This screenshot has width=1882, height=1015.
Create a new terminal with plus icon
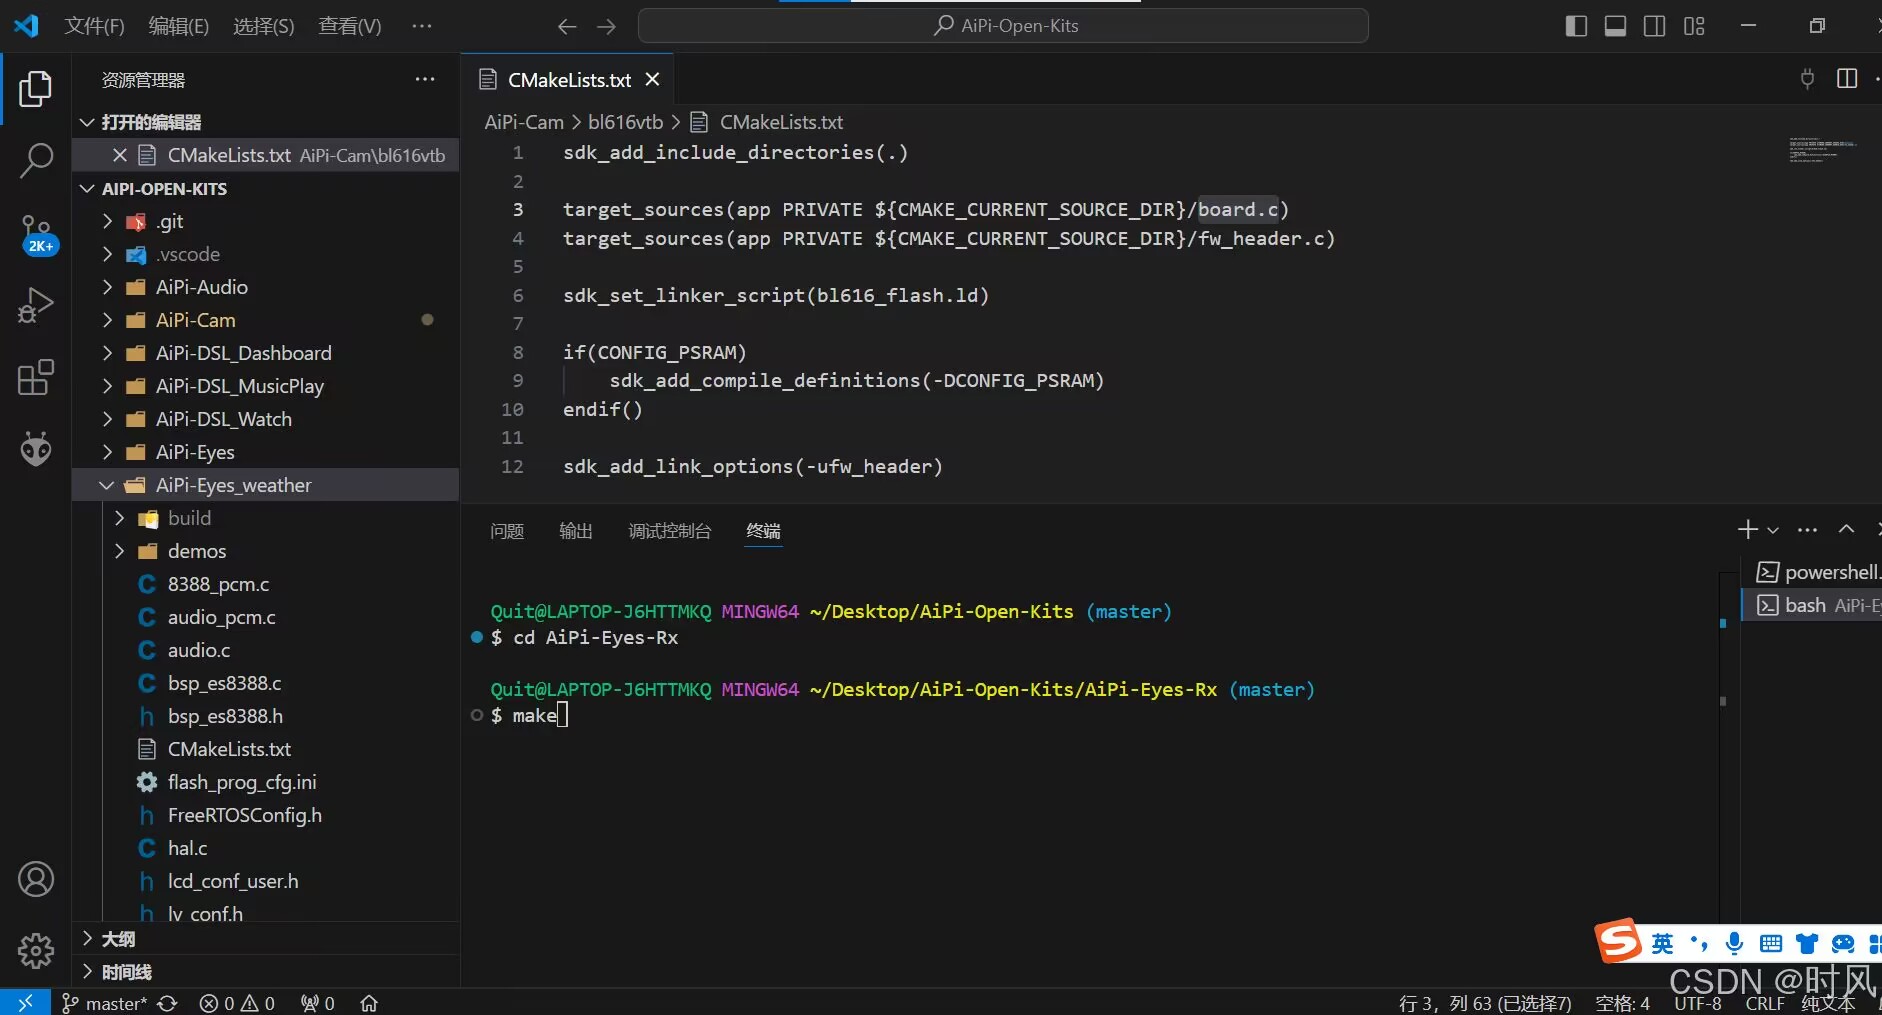tap(1747, 530)
